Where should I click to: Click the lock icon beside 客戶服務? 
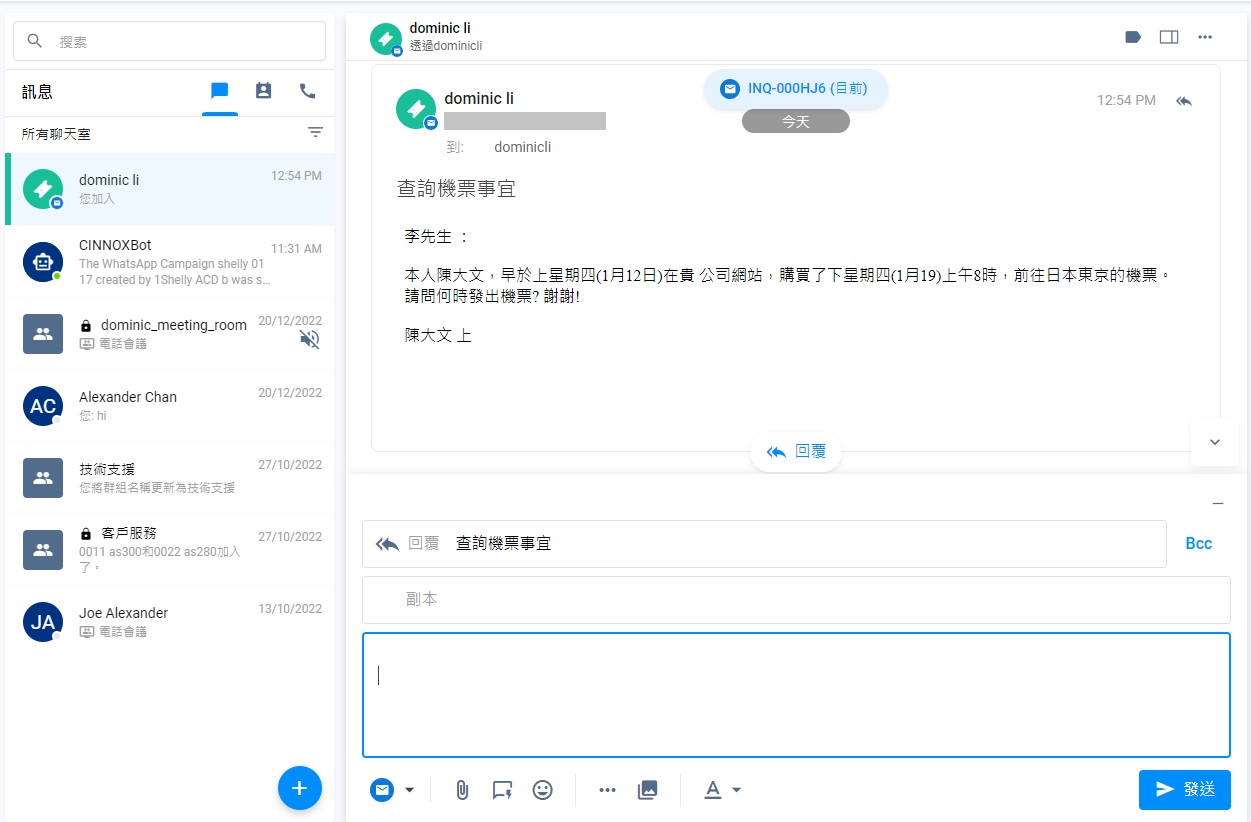[x=86, y=533]
